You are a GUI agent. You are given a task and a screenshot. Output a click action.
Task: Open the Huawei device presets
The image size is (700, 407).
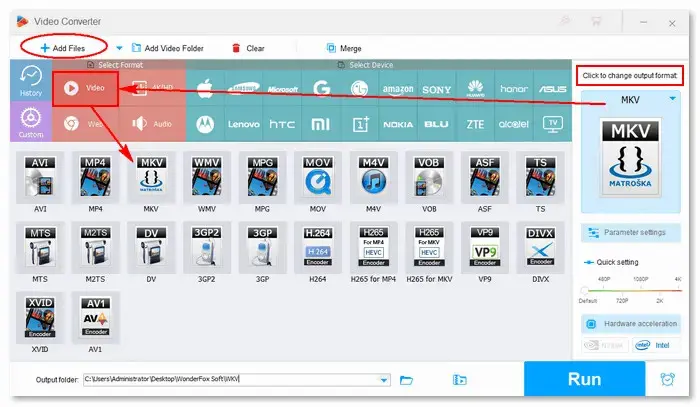[475, 88]
